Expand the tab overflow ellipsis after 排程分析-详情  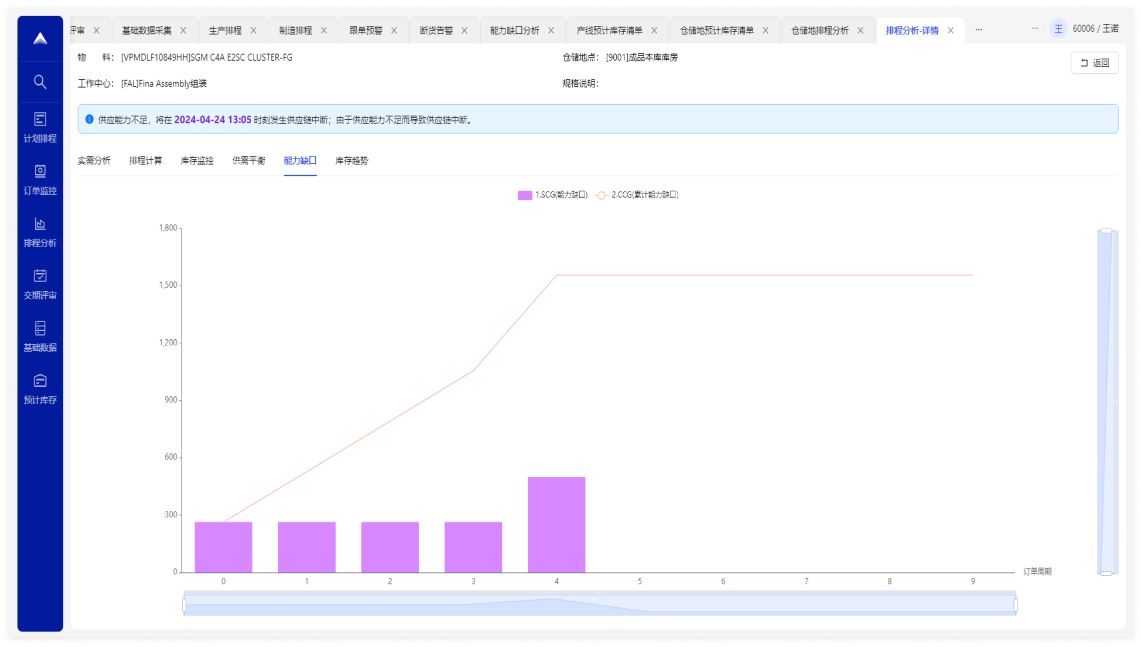click(x=979, y=30)
